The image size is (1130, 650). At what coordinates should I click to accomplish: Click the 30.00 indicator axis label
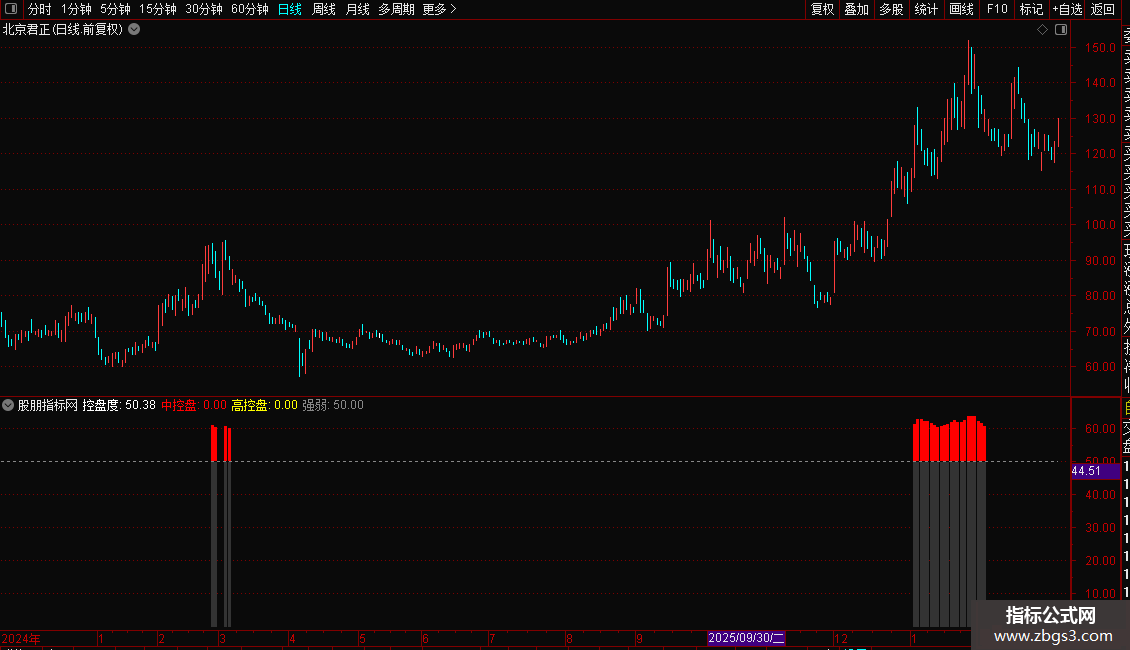(x=1100, y=527)
